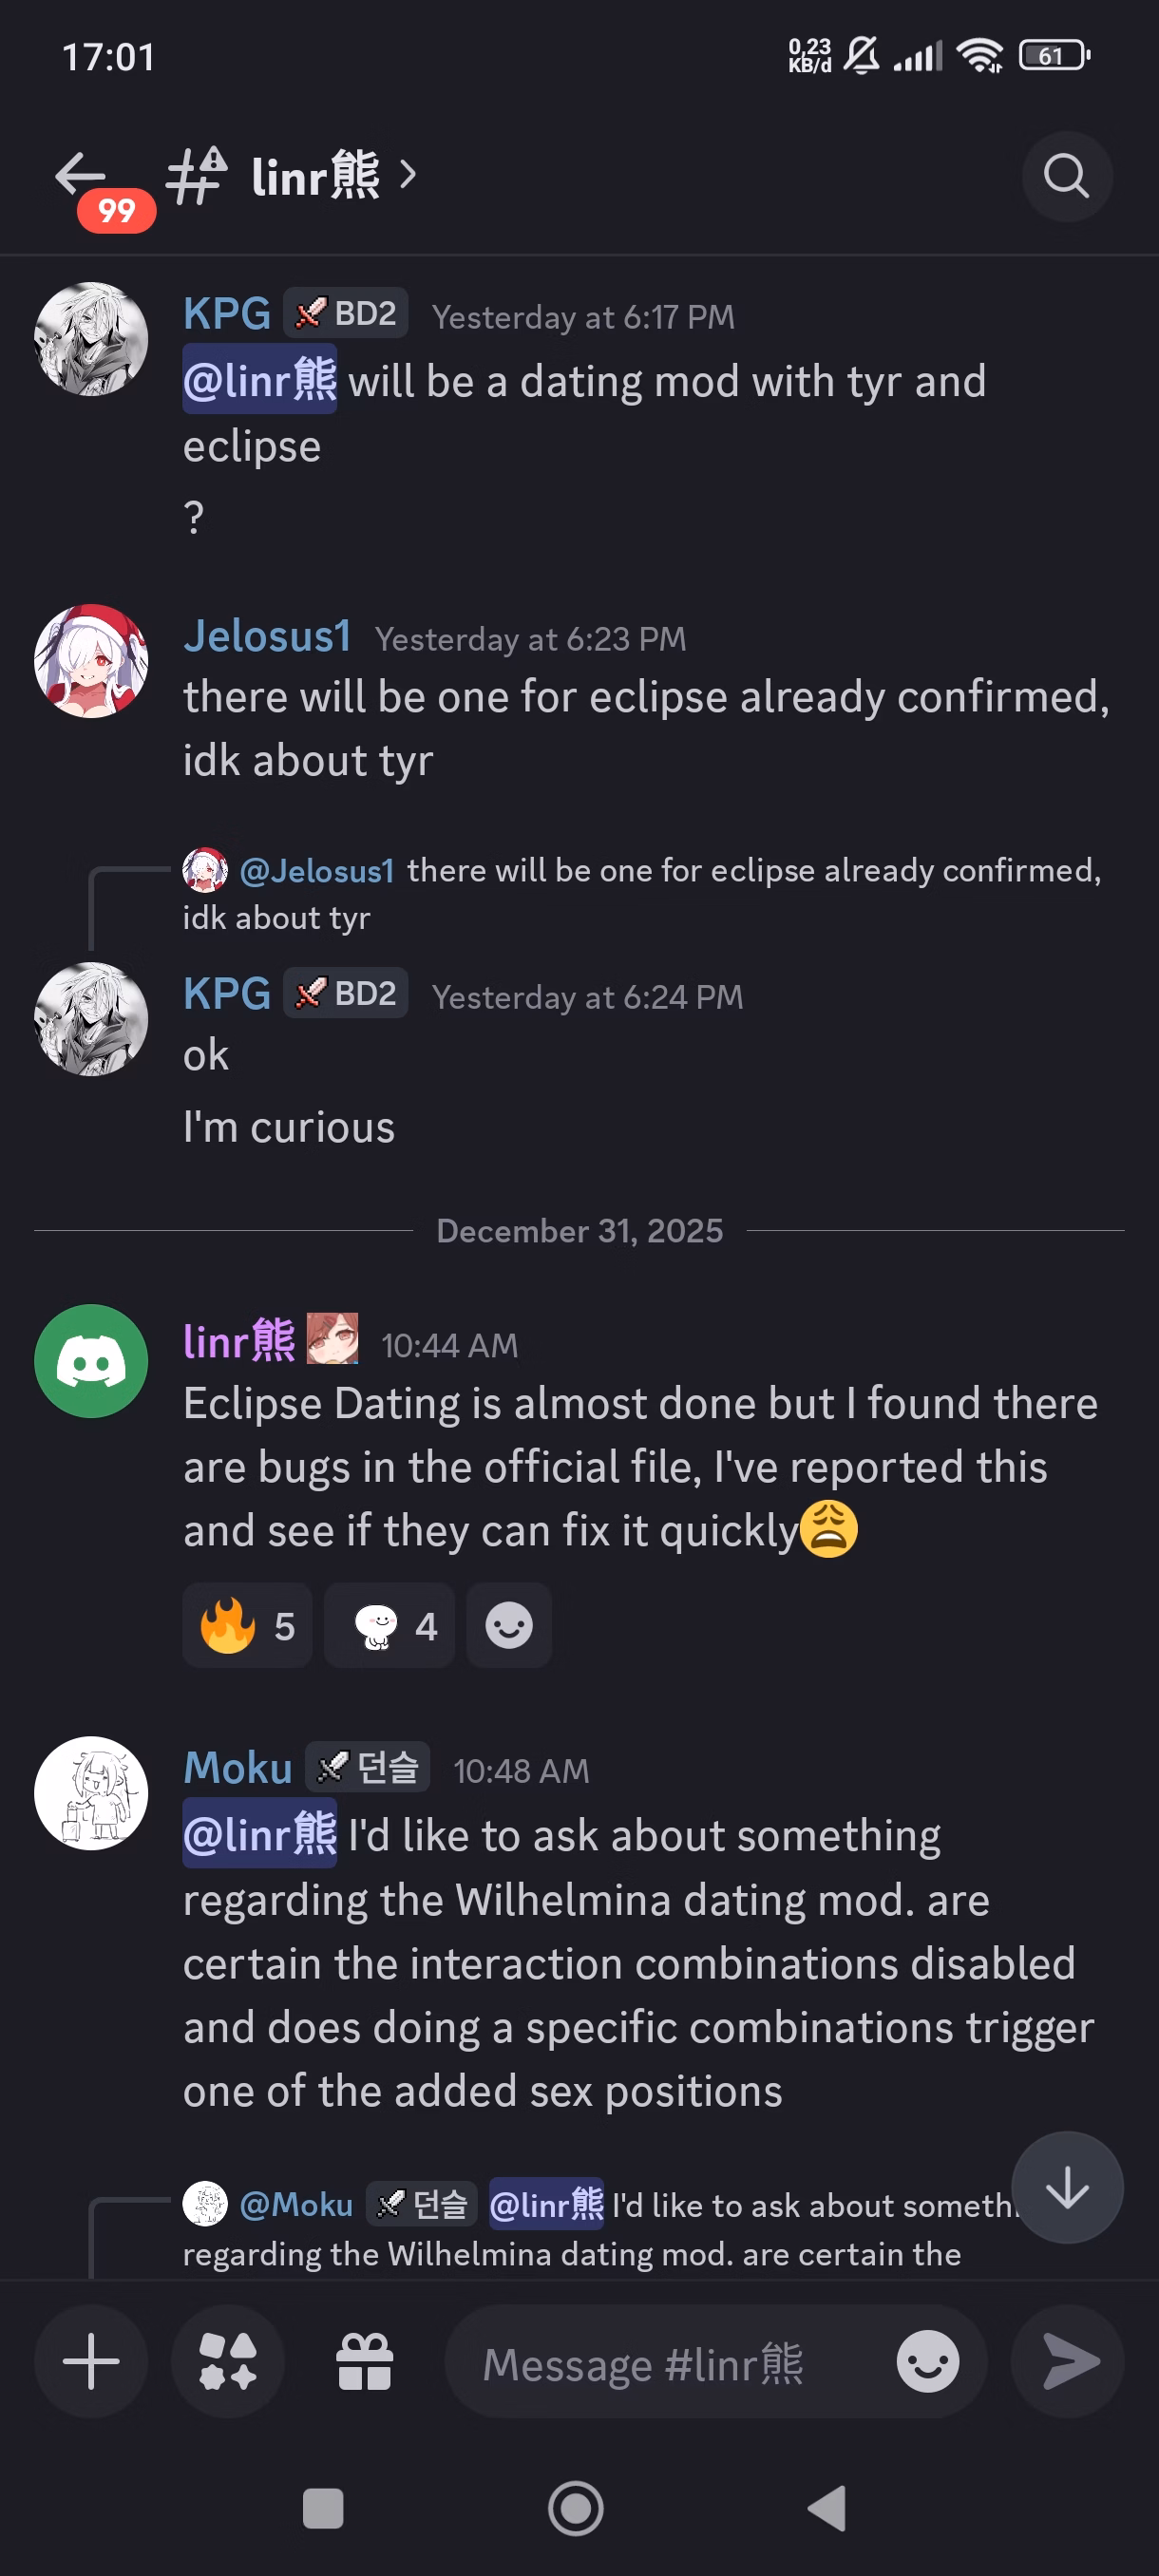Jump to replied Jelosus1 message preview
The image size is (1159, 2576).
[640, 893]
